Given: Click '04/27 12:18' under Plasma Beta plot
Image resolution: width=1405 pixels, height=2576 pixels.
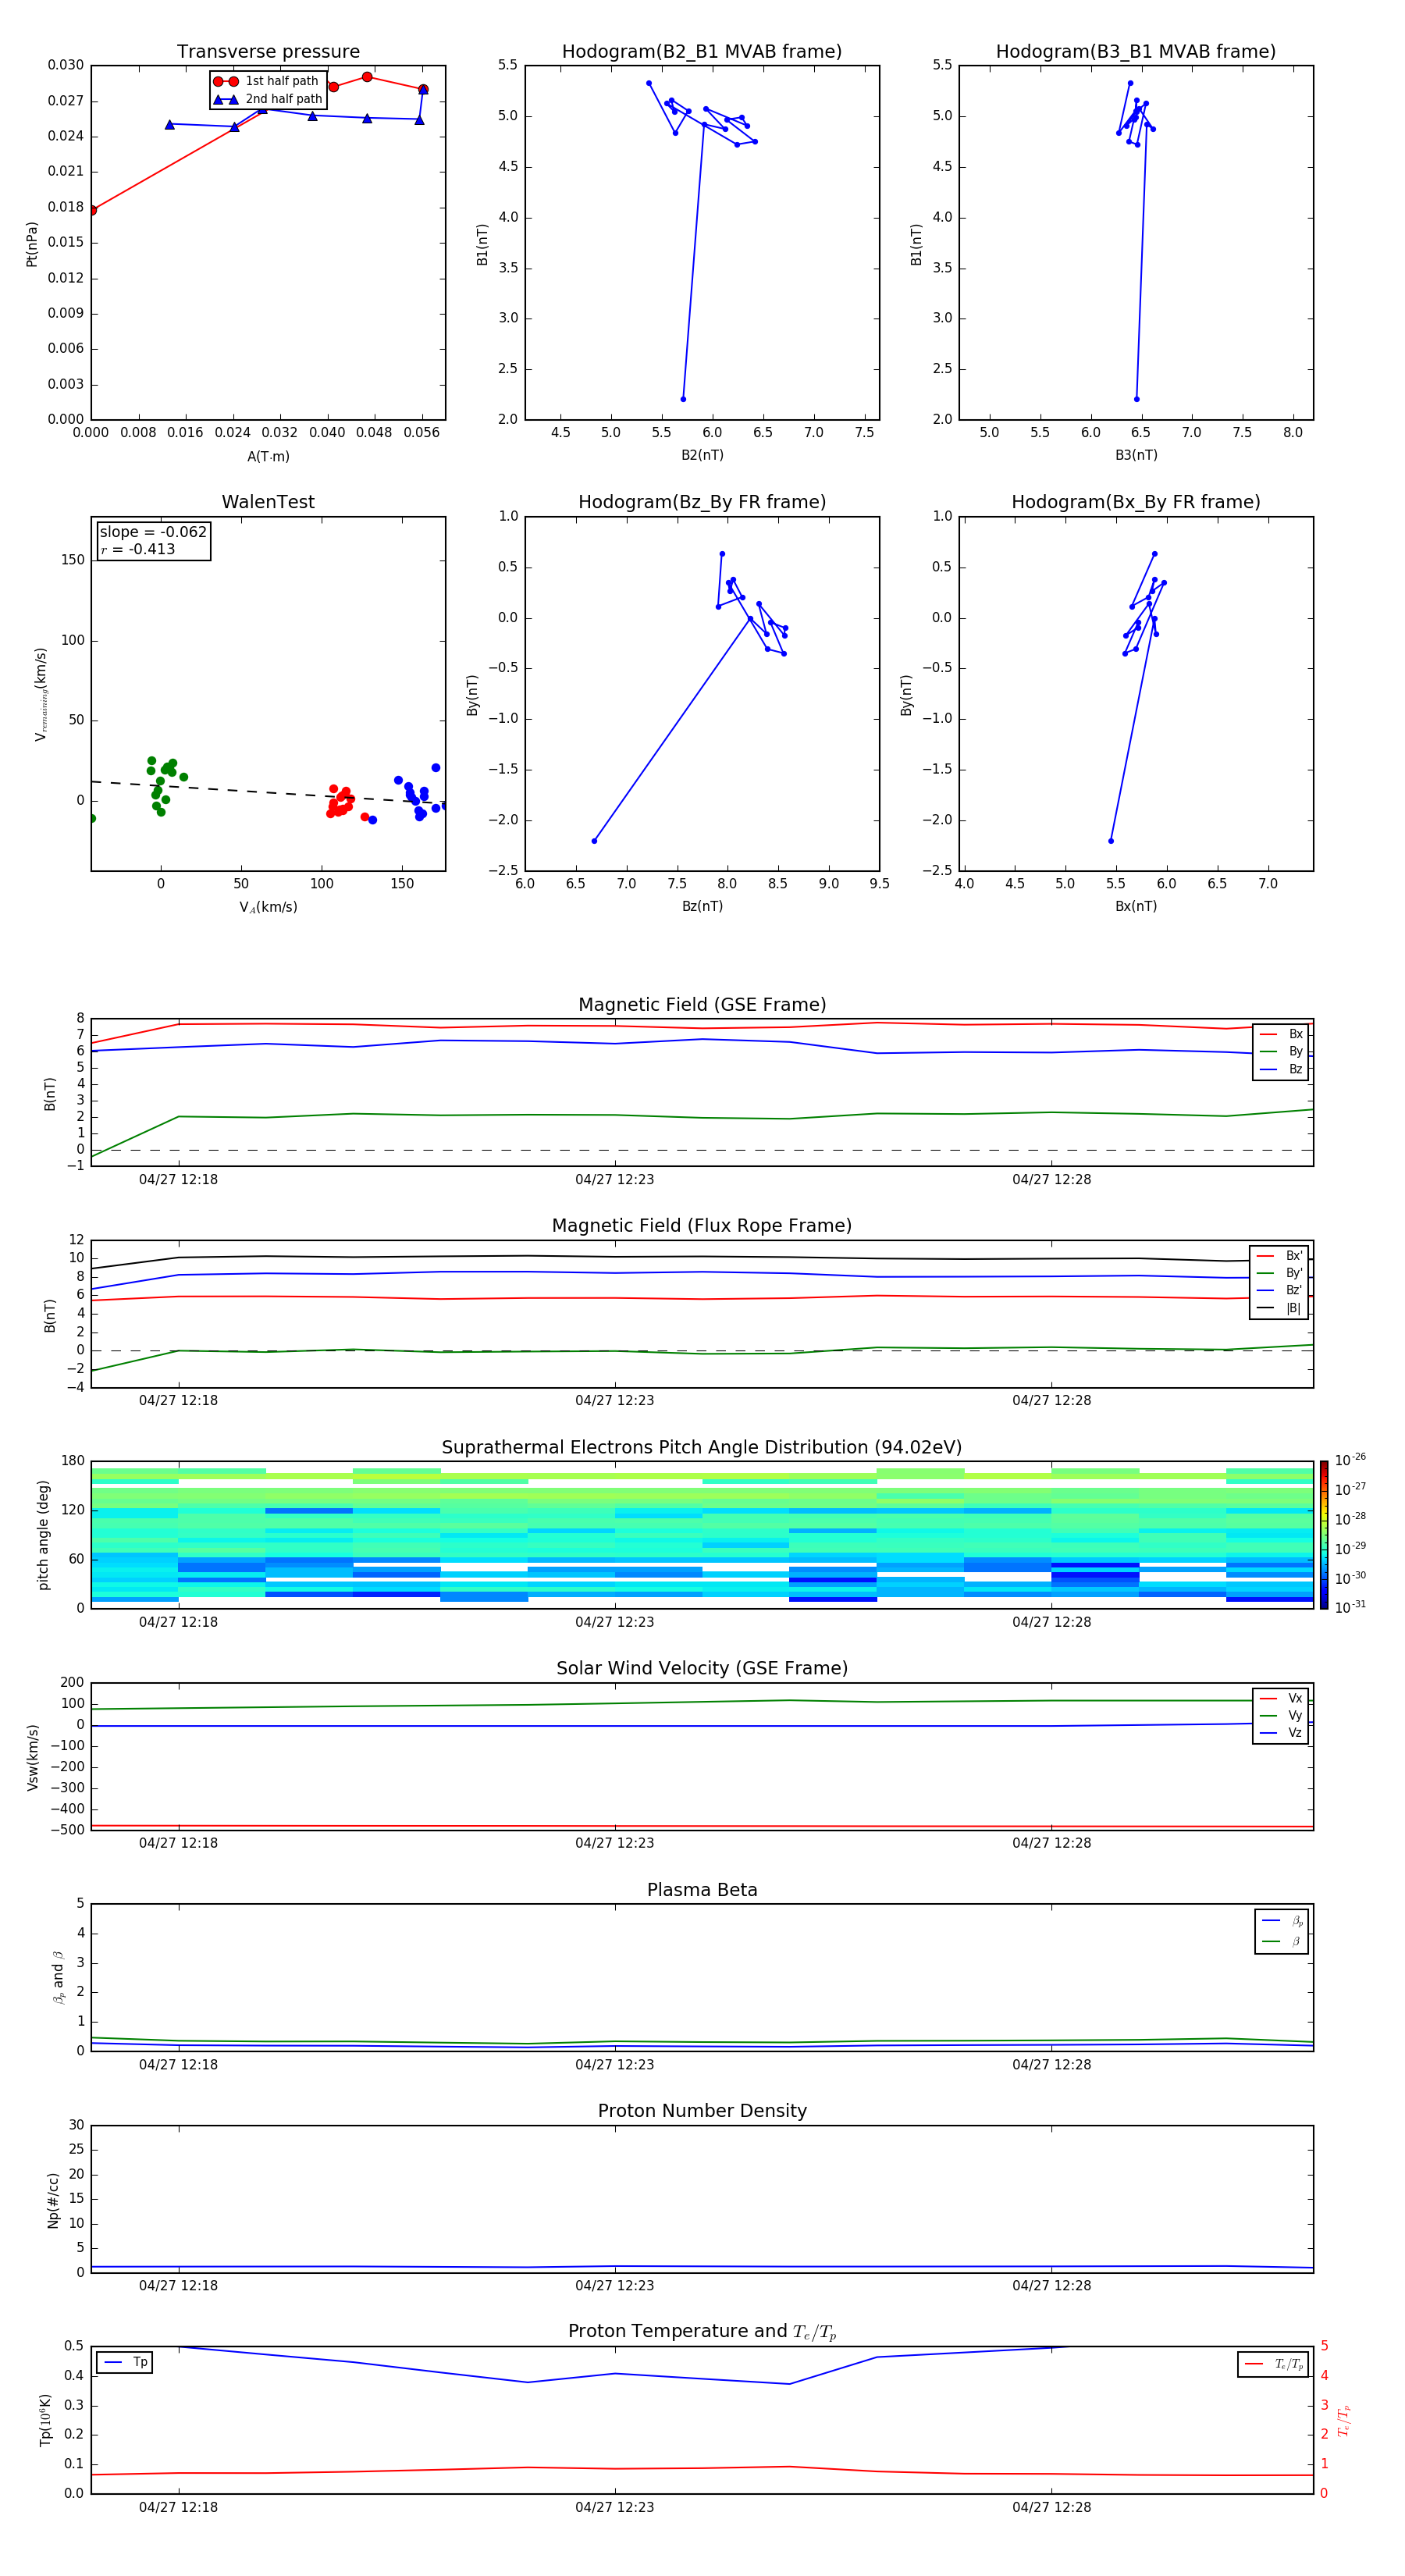Looking at the screenshot, I should tap(178, 2065).
